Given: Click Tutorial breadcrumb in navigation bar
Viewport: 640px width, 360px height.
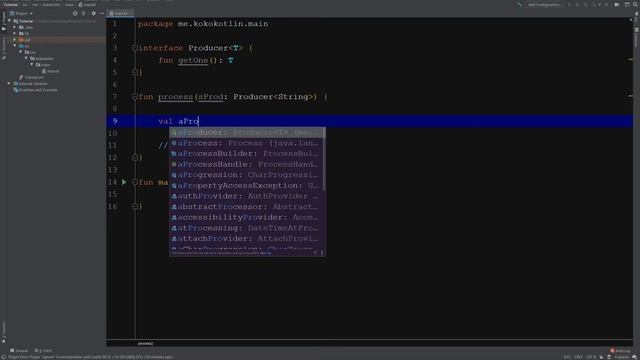Looking at the screenshot, I should 11,4.
